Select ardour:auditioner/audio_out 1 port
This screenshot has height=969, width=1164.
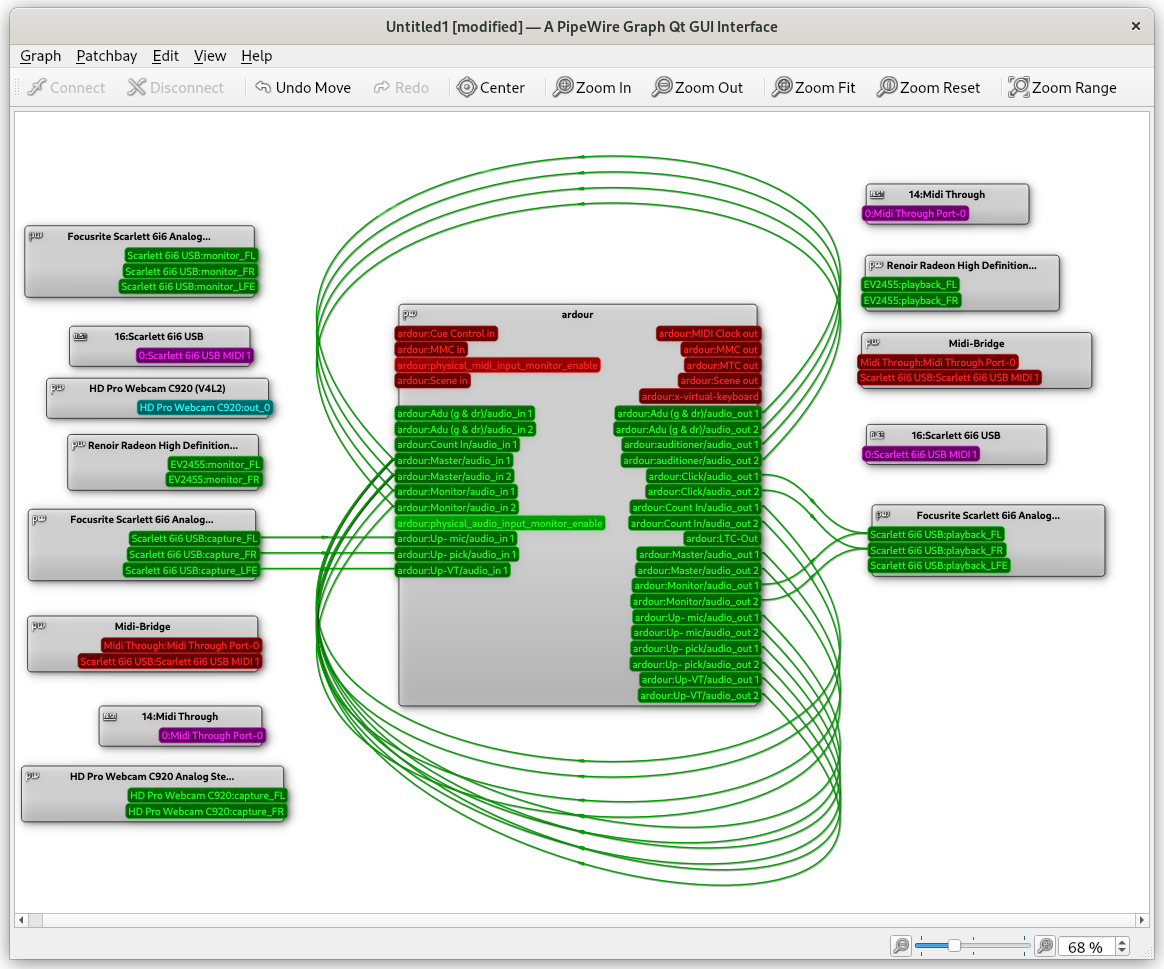pyautogui.click(x=691, y=445)
